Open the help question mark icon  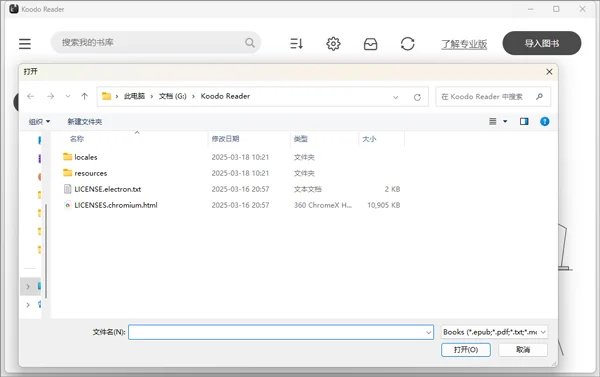tap(545, 121)
